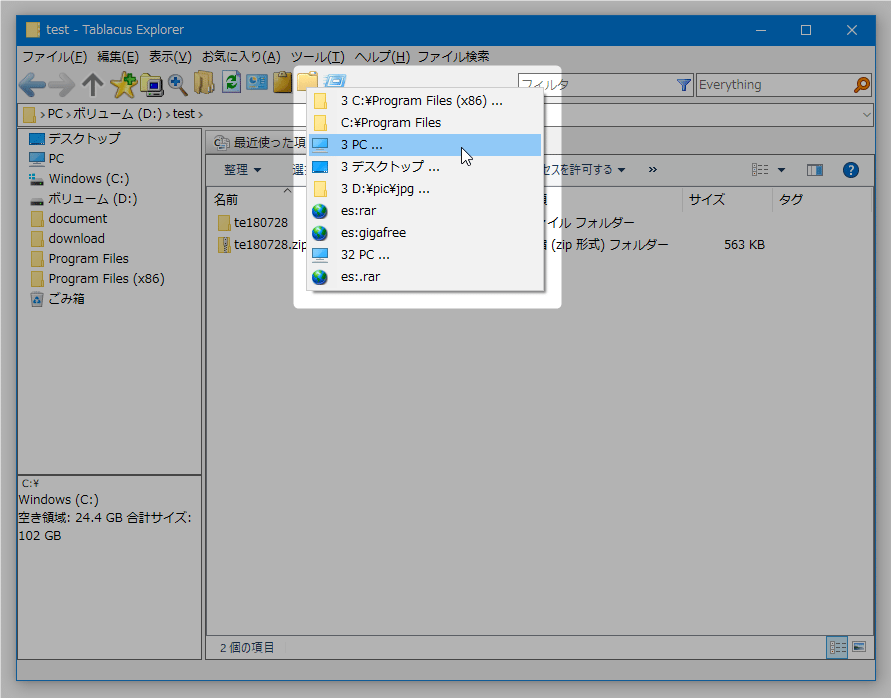Open the 編集(E) menu
The width and height of the screenshot is (891, 698).
coord(118,57)
